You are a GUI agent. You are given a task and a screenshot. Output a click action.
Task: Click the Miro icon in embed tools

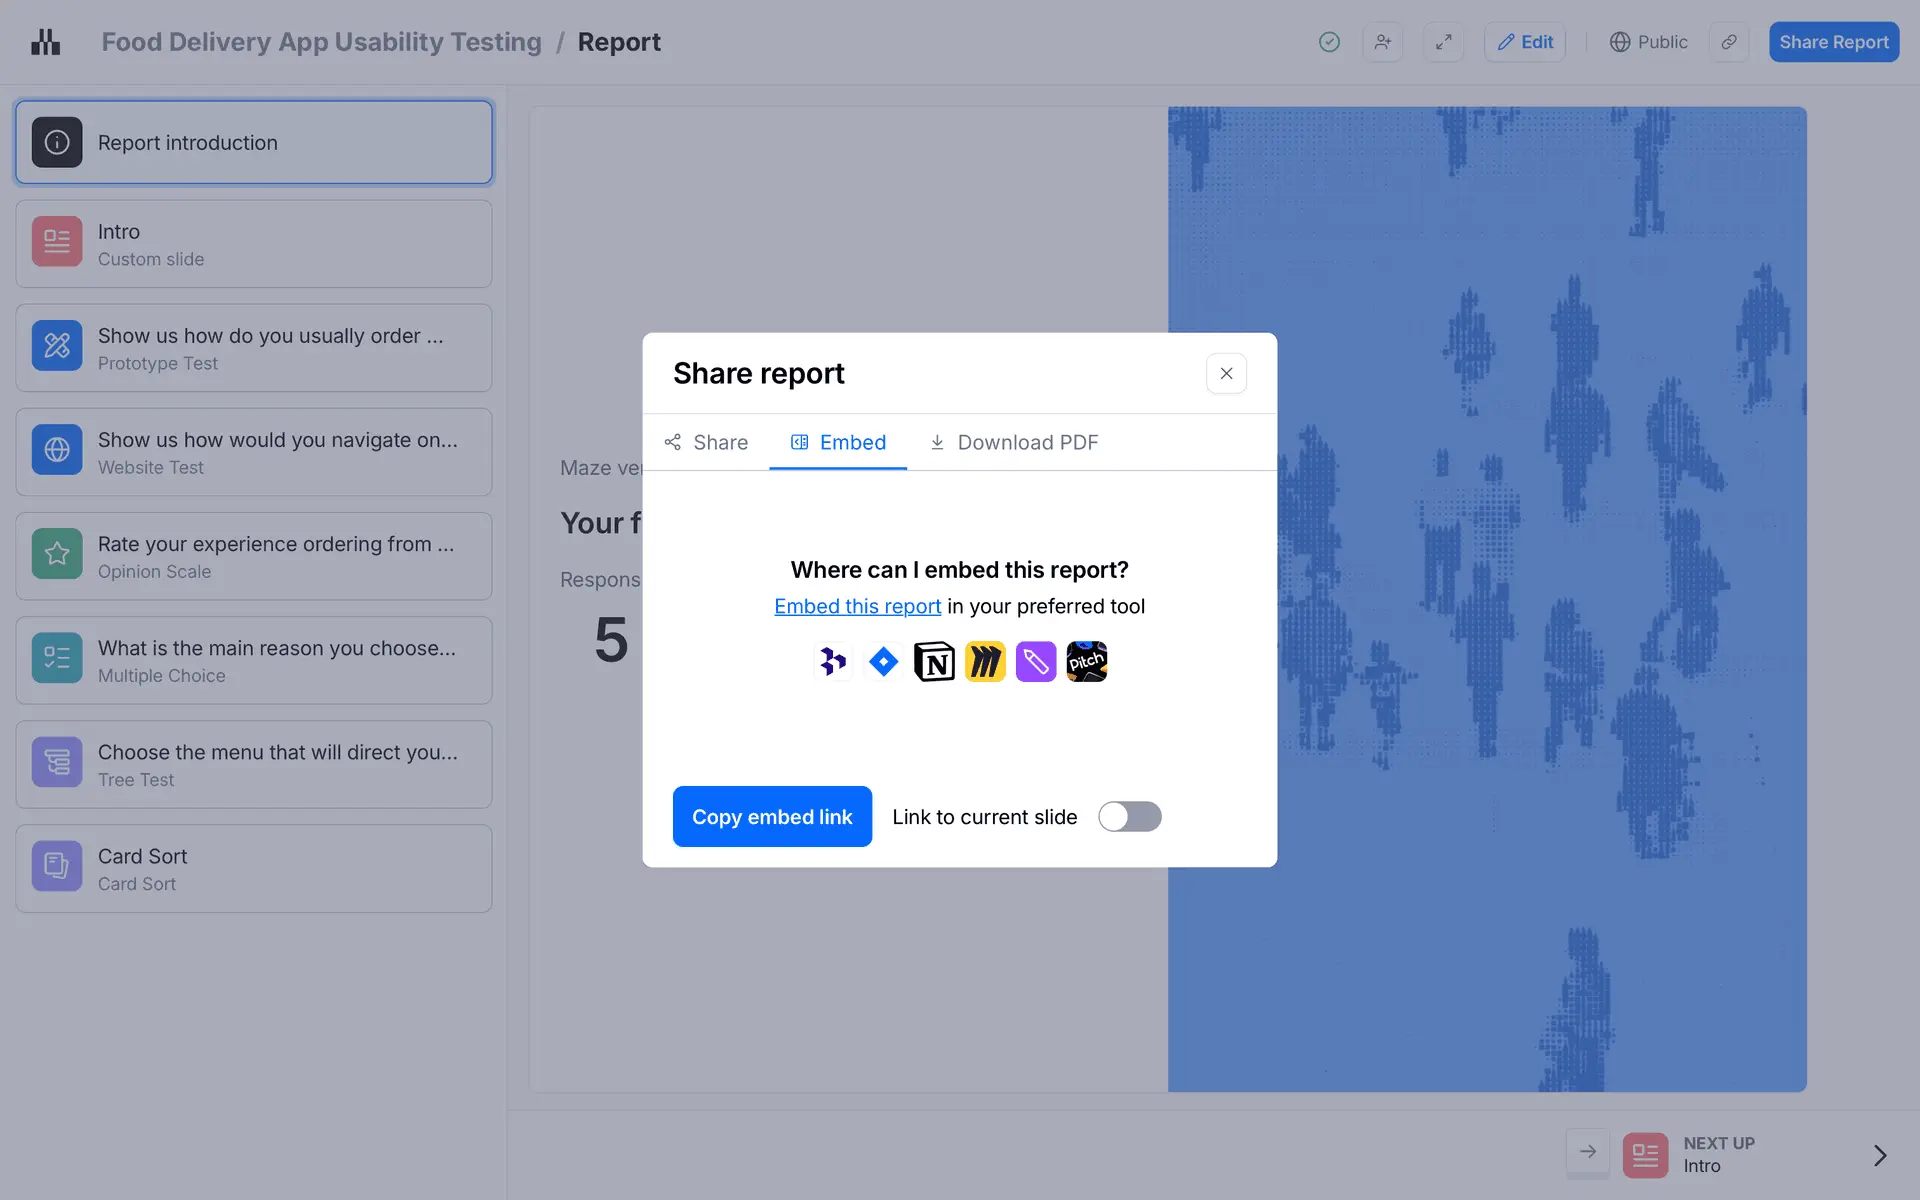[985, 662]
